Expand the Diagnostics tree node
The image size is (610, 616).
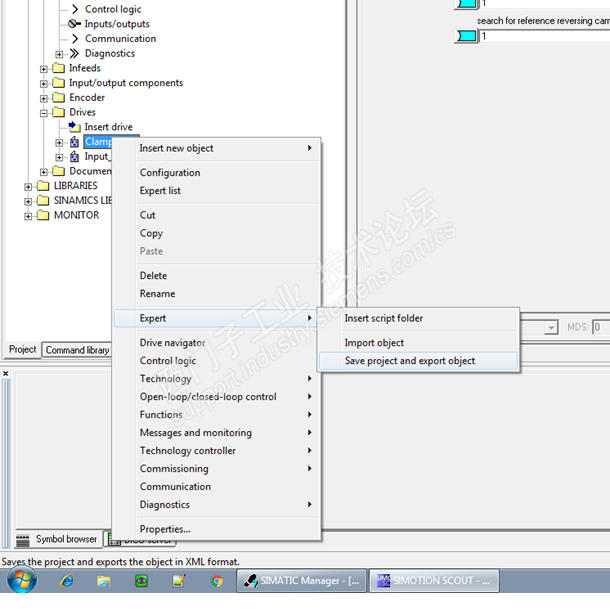point(59,54)
